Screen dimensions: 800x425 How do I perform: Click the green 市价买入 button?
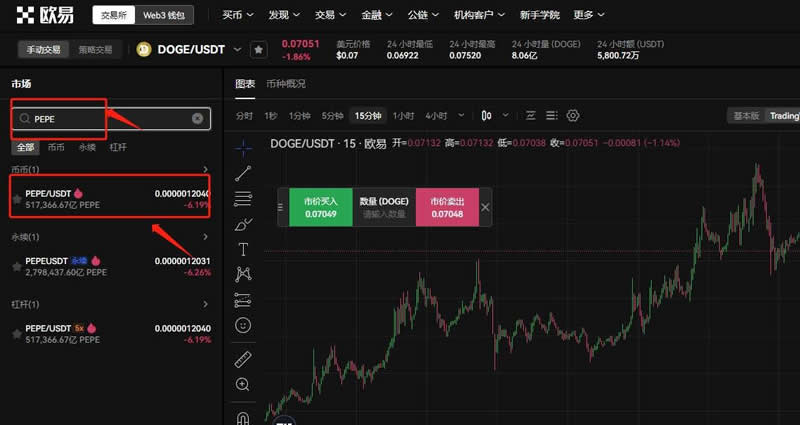[x=321, y=207]
